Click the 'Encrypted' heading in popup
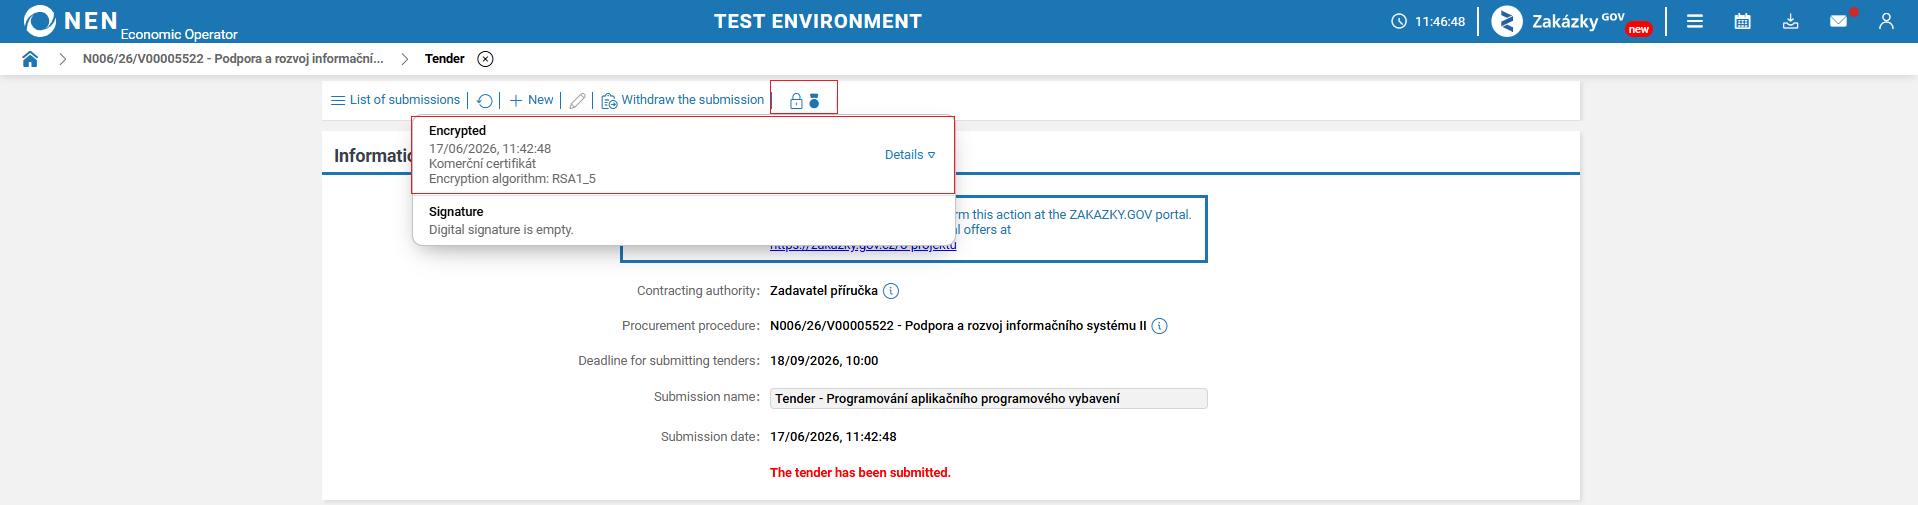 click(457, 131)
